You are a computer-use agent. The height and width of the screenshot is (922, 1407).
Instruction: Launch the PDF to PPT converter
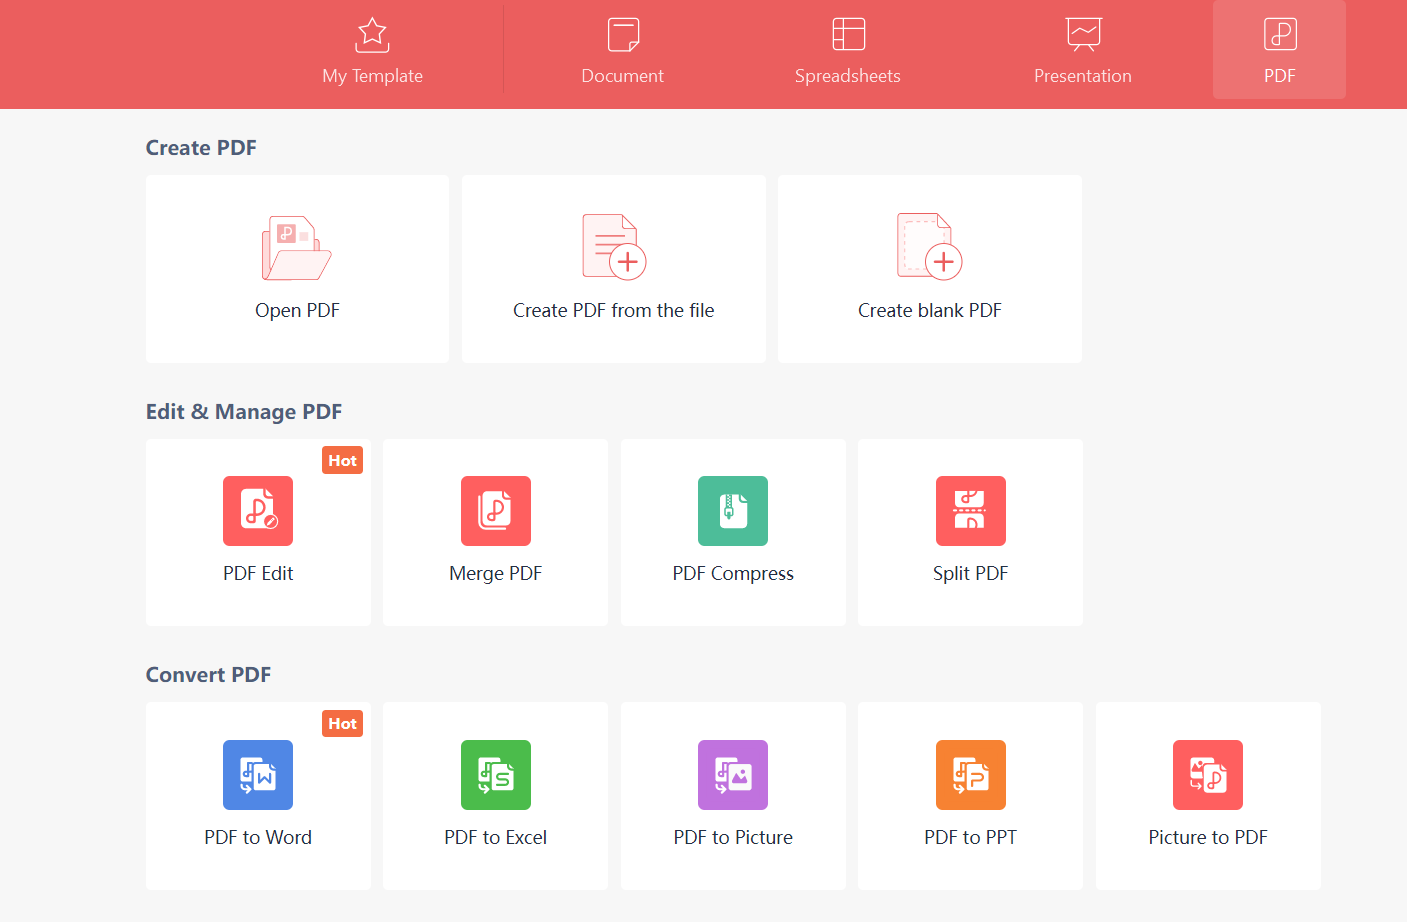point(970,796)
